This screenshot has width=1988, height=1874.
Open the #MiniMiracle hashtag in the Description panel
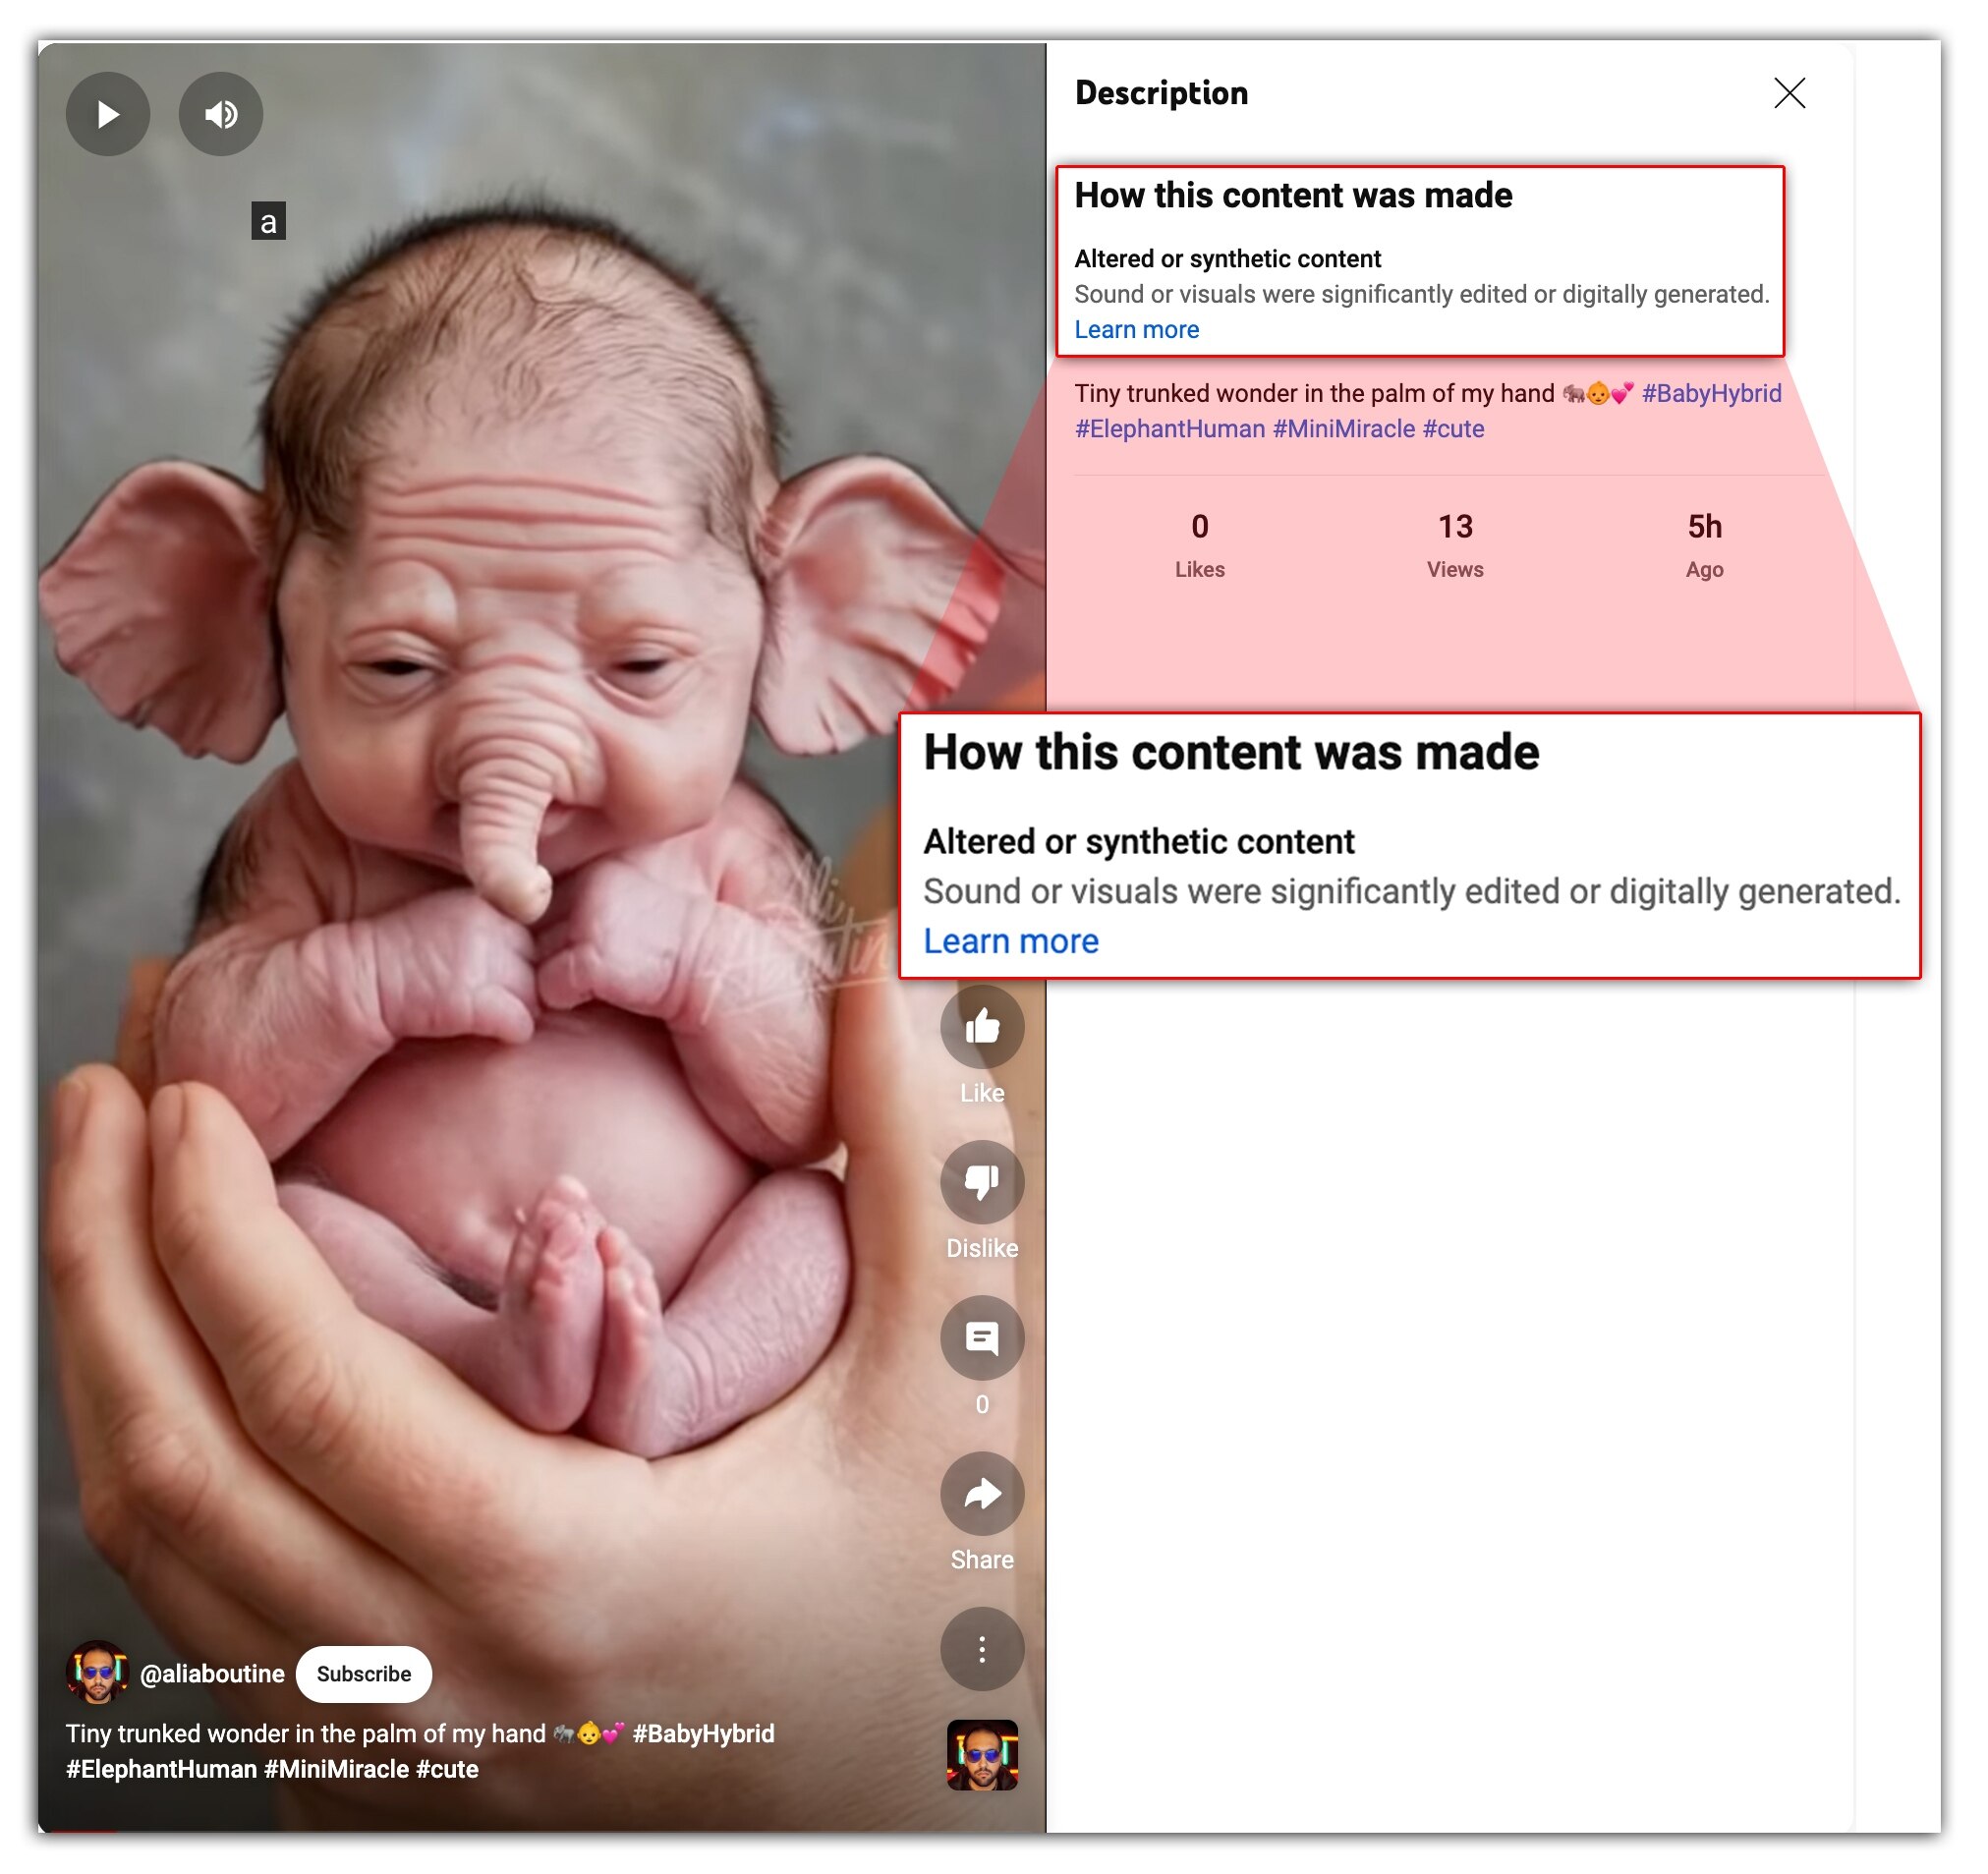point(1343,429)
